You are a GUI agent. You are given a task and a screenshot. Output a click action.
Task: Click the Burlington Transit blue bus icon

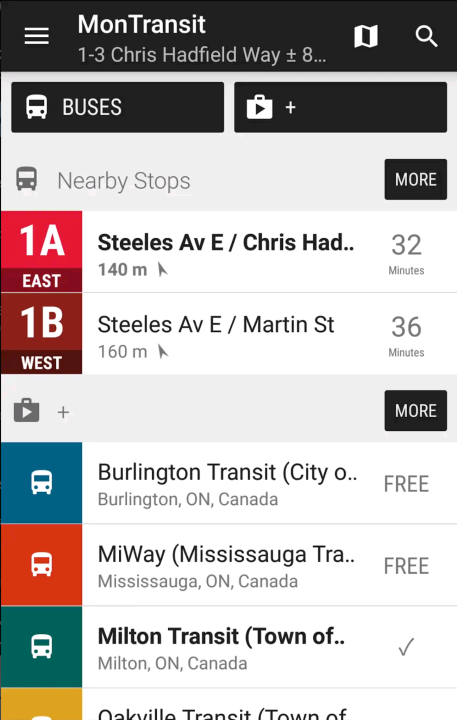[x=41, y=483]
